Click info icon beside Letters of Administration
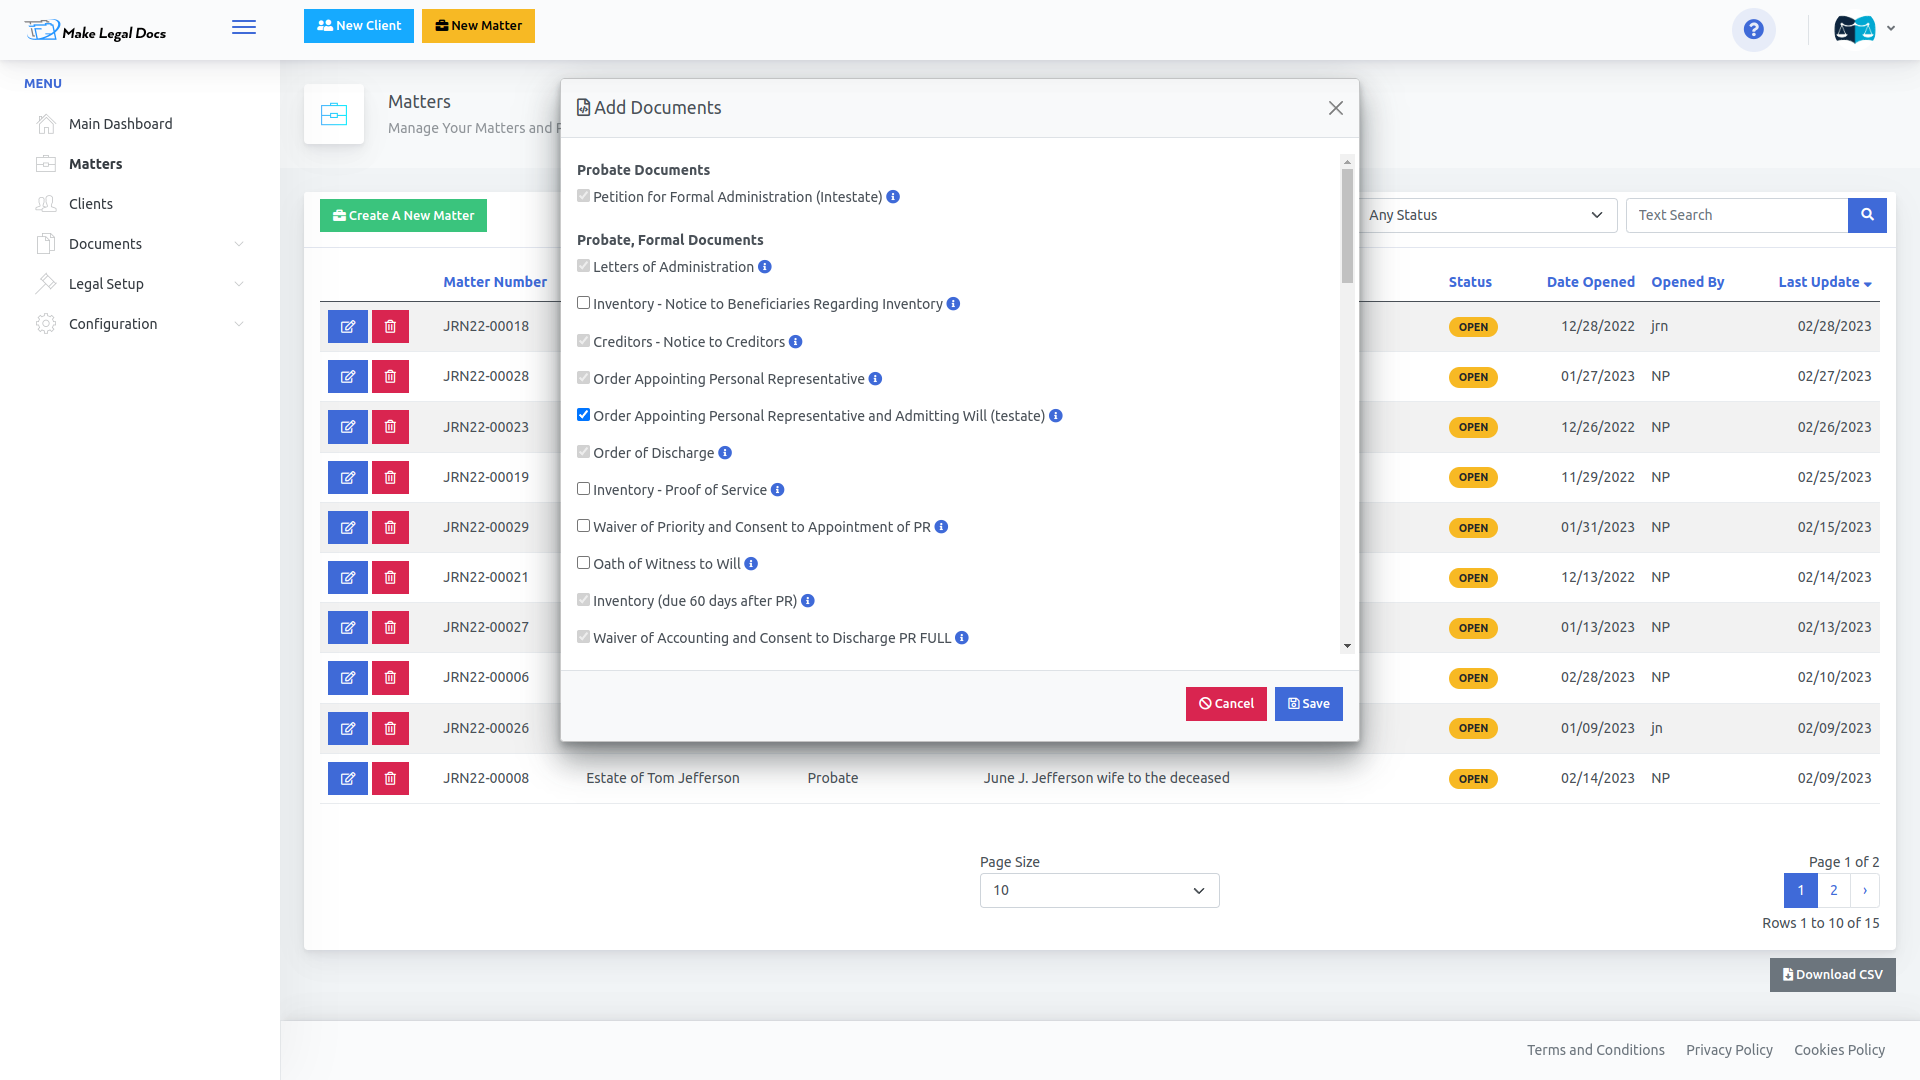Image resolution: width=1920 pixels, height=1080 pixels. (765, 267)
